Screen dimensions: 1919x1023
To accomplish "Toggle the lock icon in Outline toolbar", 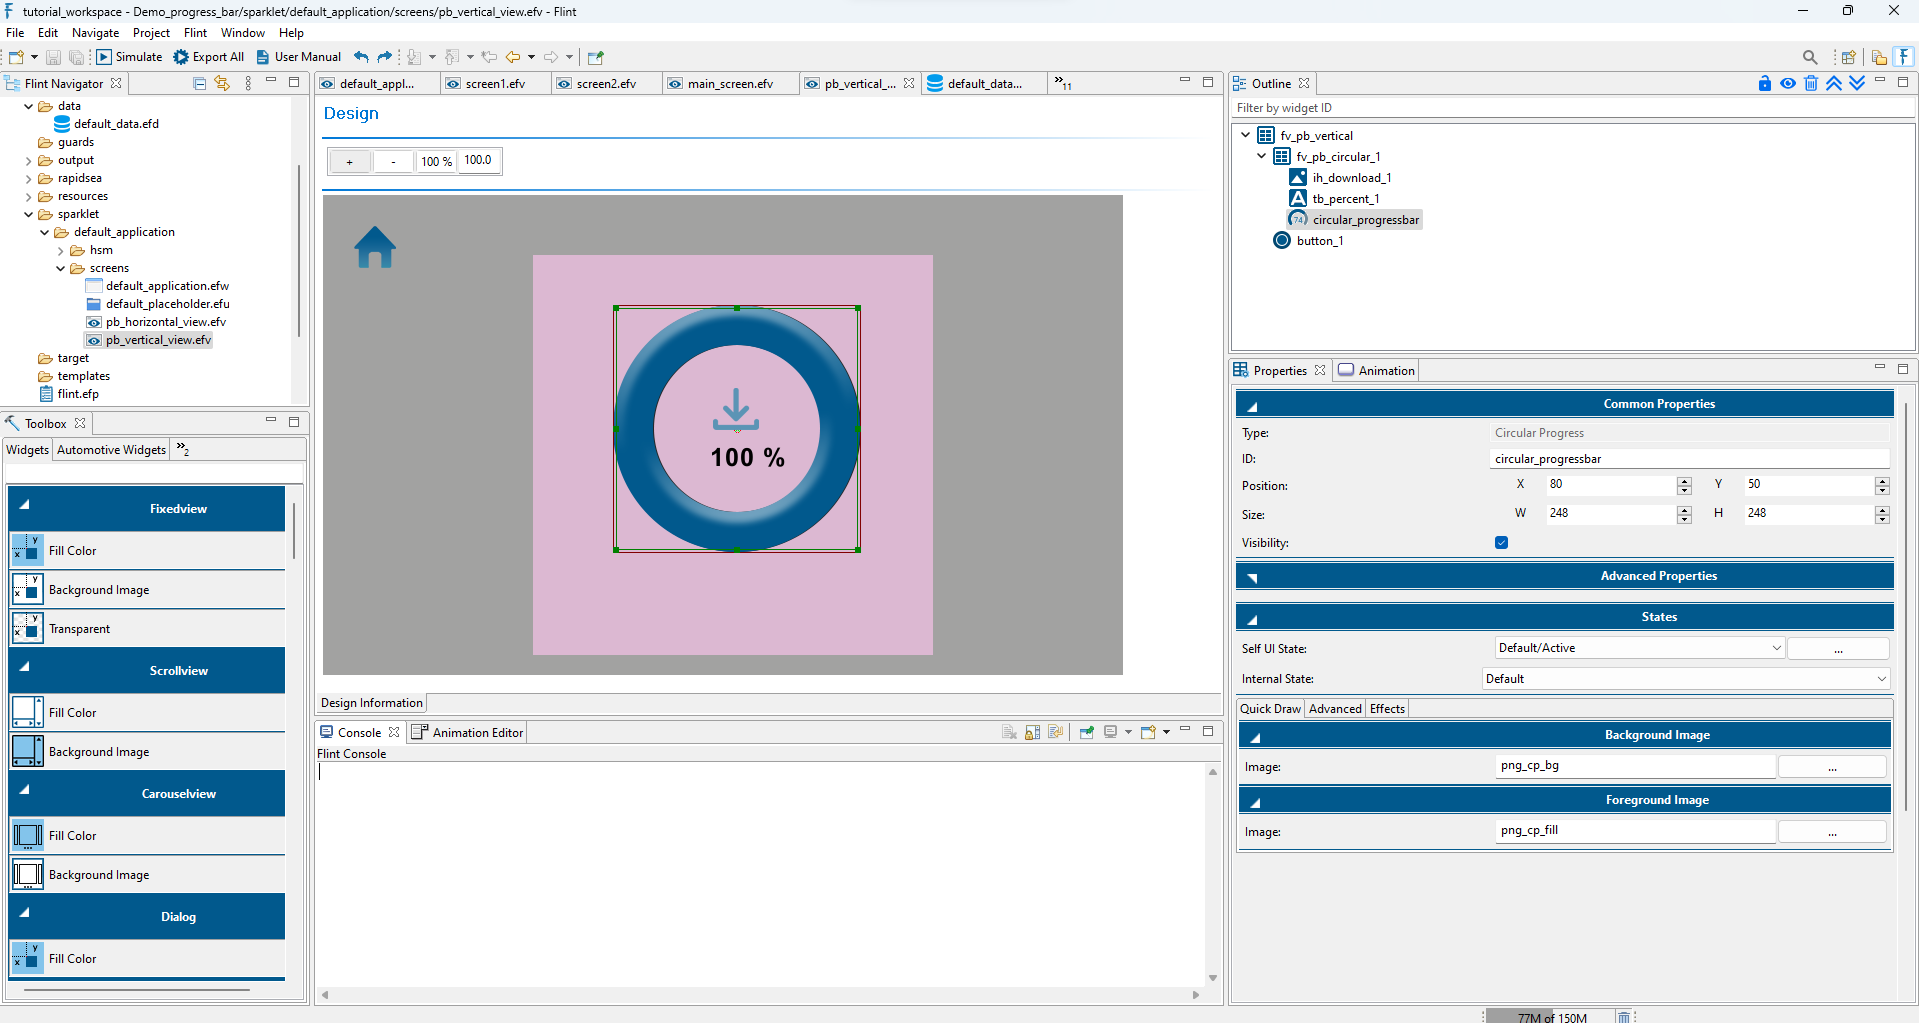I will point(1764,83).
